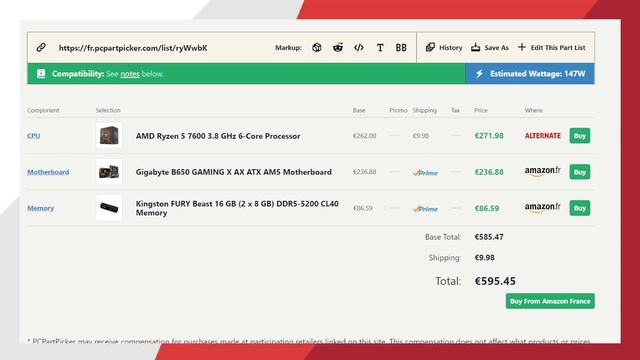Click Edit This Part List

551,48
